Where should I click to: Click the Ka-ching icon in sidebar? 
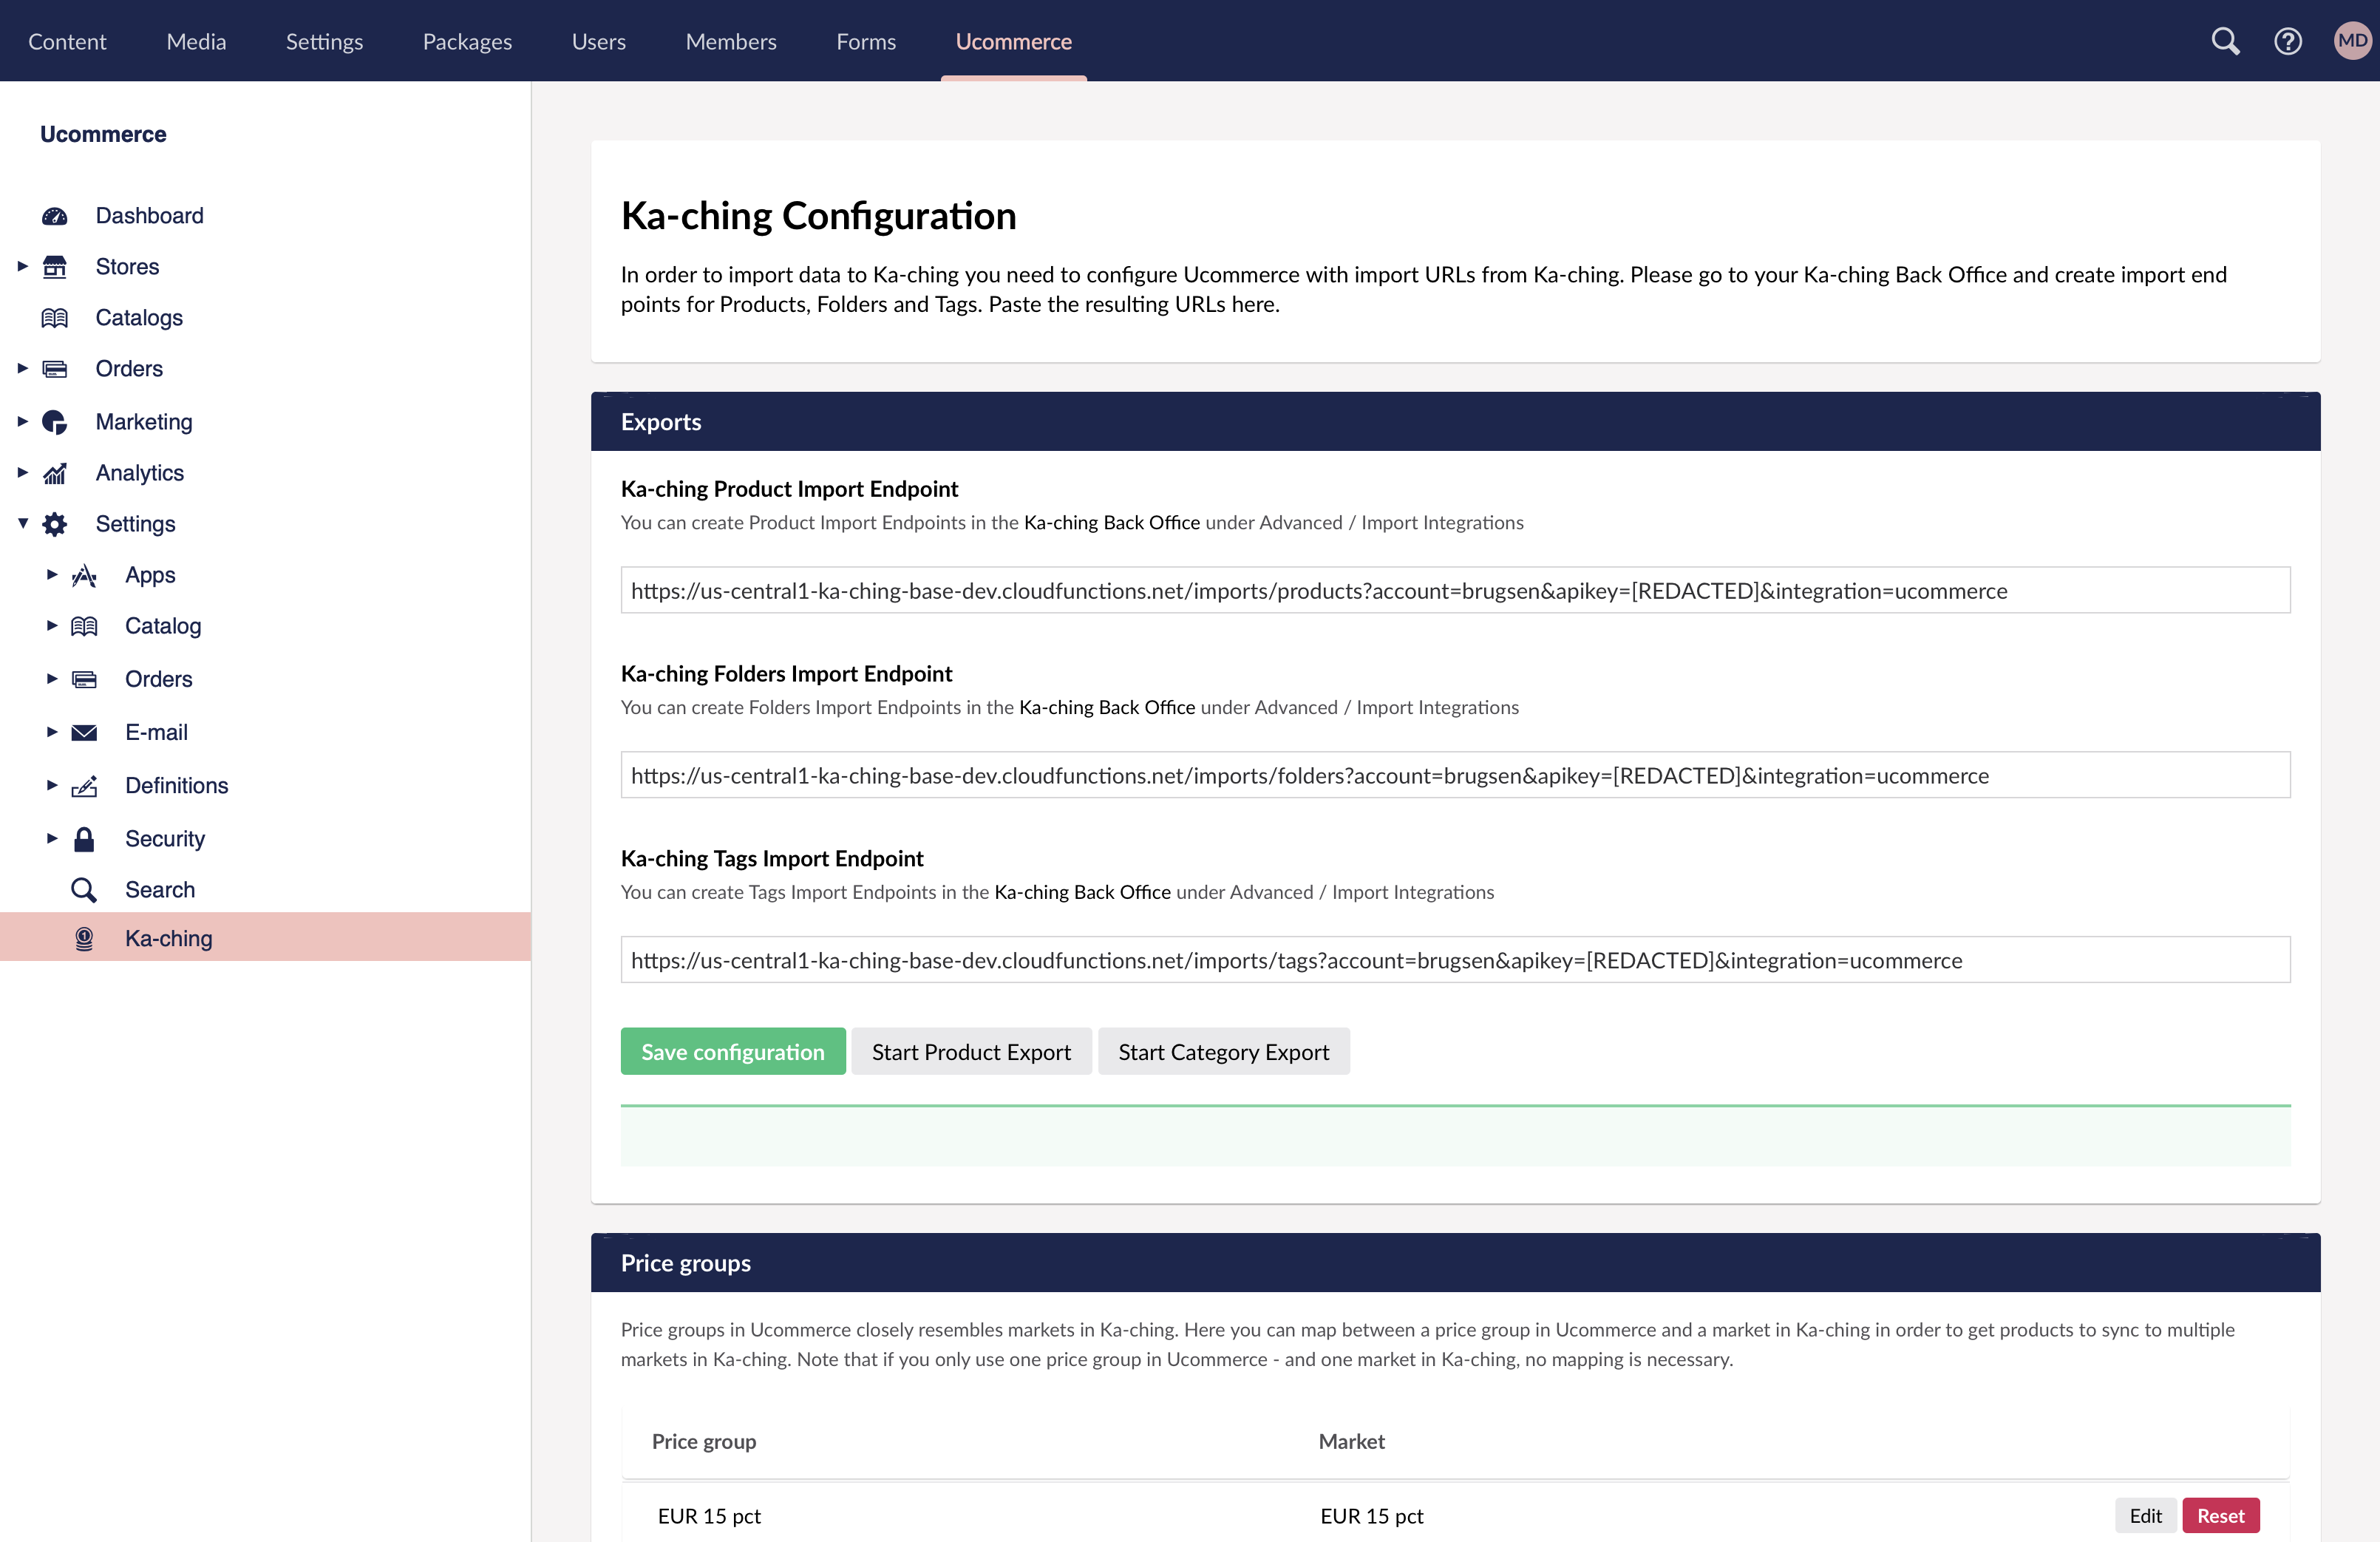coord(84,938)
